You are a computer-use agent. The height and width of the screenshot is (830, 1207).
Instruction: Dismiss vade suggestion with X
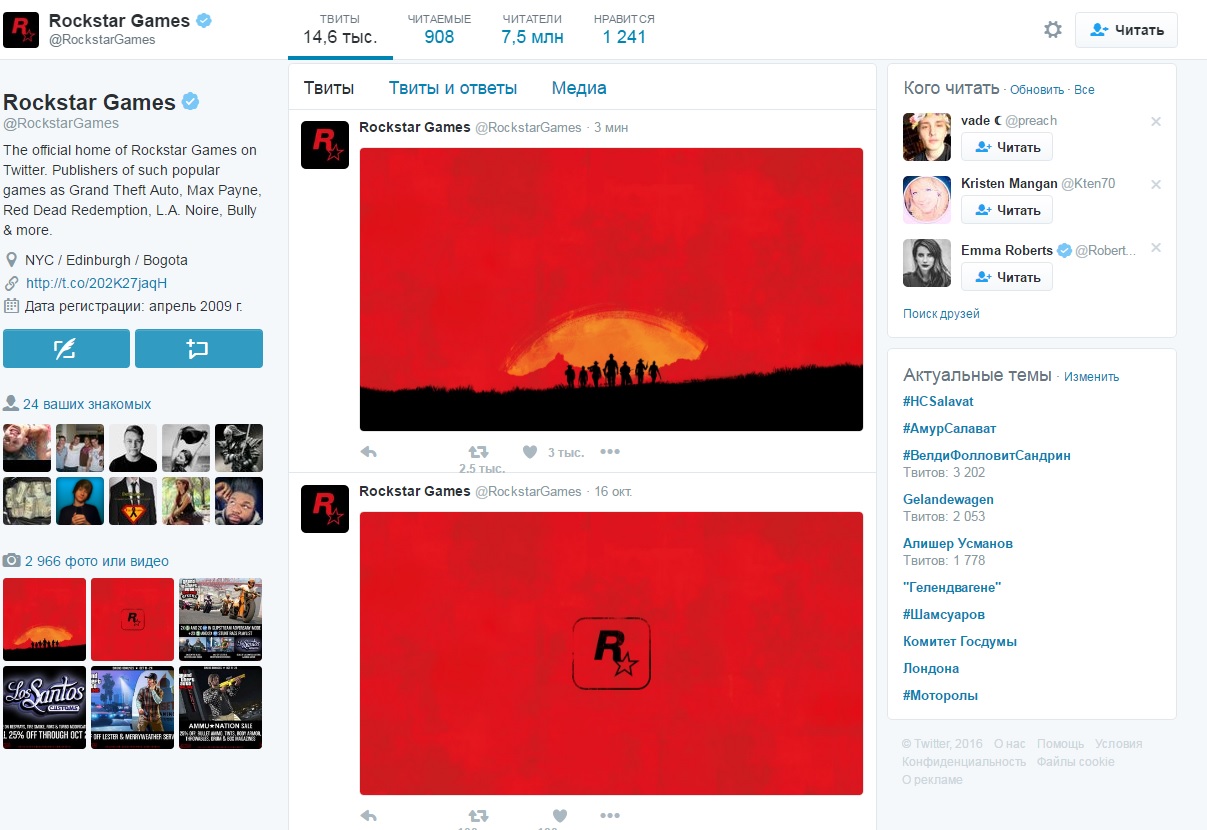point(1156,122)
